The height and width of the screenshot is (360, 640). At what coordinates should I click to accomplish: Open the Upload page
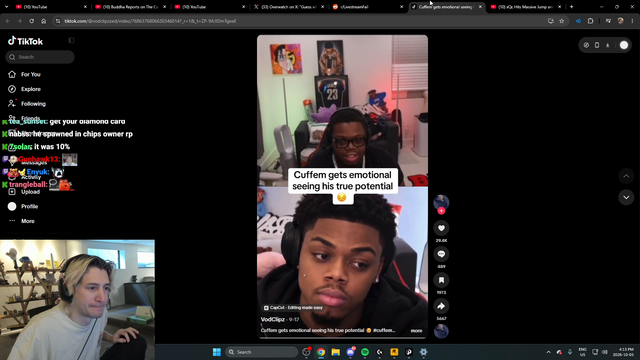pyautogui.click(x=24, y=192)
